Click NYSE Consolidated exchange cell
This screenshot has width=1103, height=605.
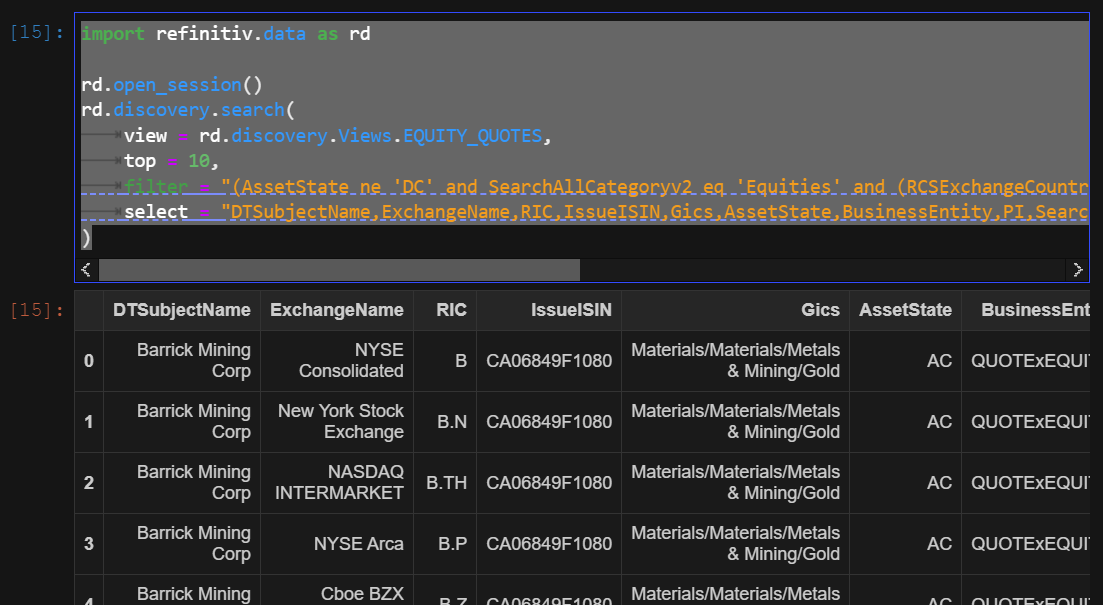pos(337,361)
